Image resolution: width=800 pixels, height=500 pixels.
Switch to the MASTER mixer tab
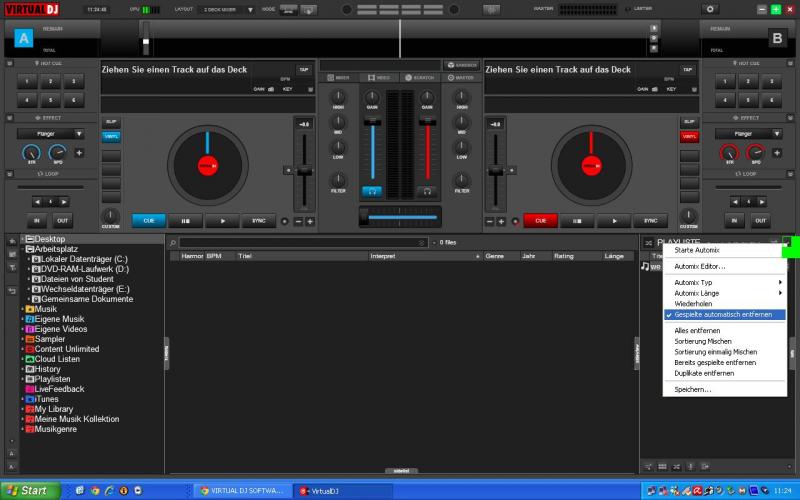click(461, 78)
